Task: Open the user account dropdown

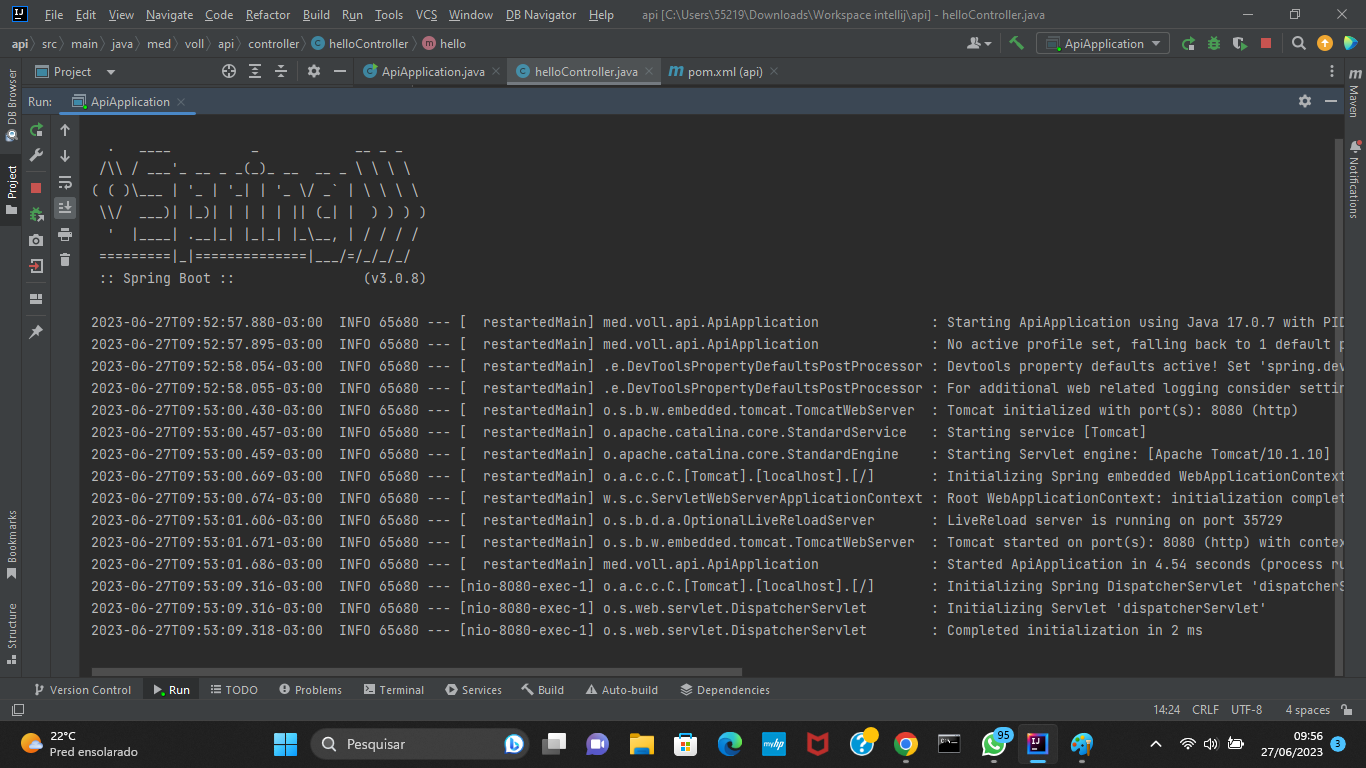Action: tap(979, 43)
